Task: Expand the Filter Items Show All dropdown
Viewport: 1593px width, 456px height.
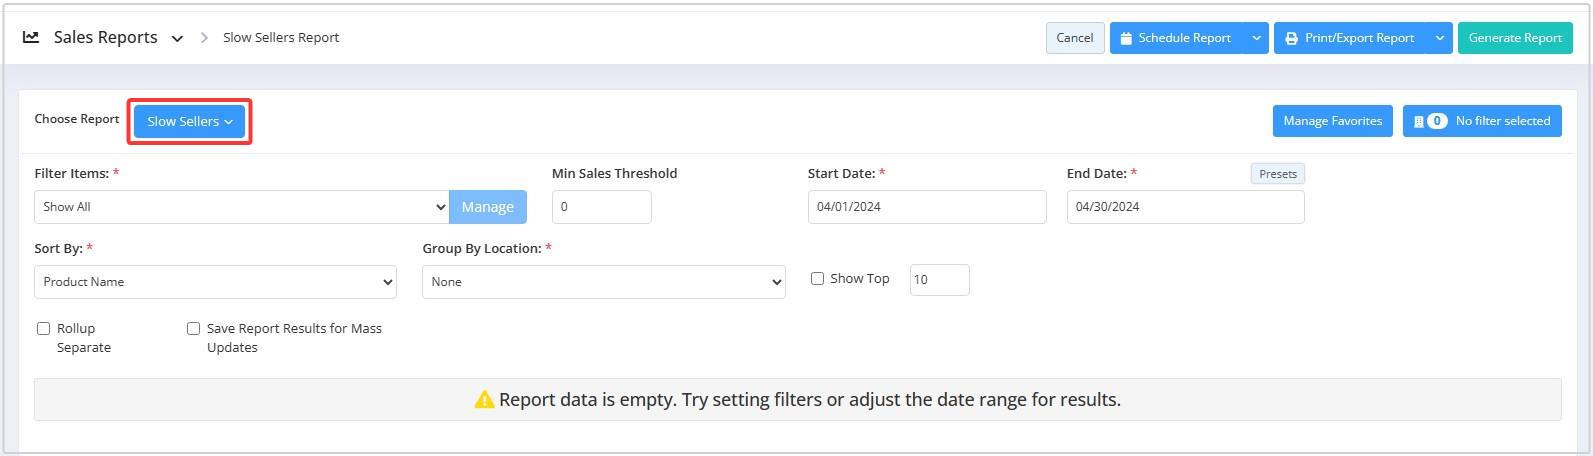Action: 241,207
